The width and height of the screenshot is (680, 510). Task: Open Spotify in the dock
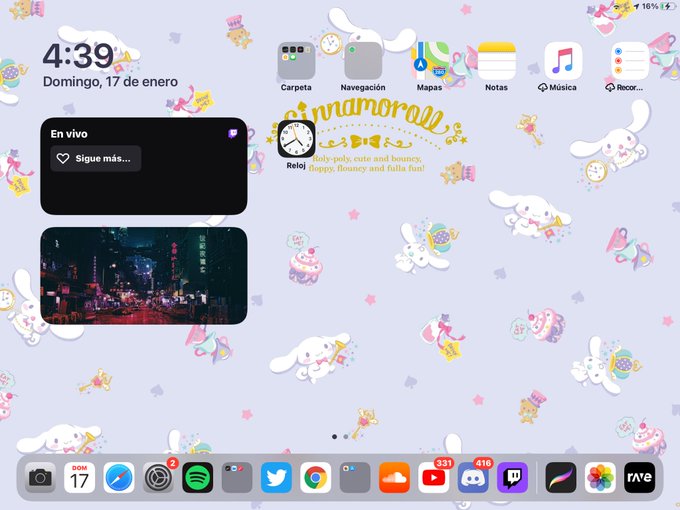click(x=198, y=477)
